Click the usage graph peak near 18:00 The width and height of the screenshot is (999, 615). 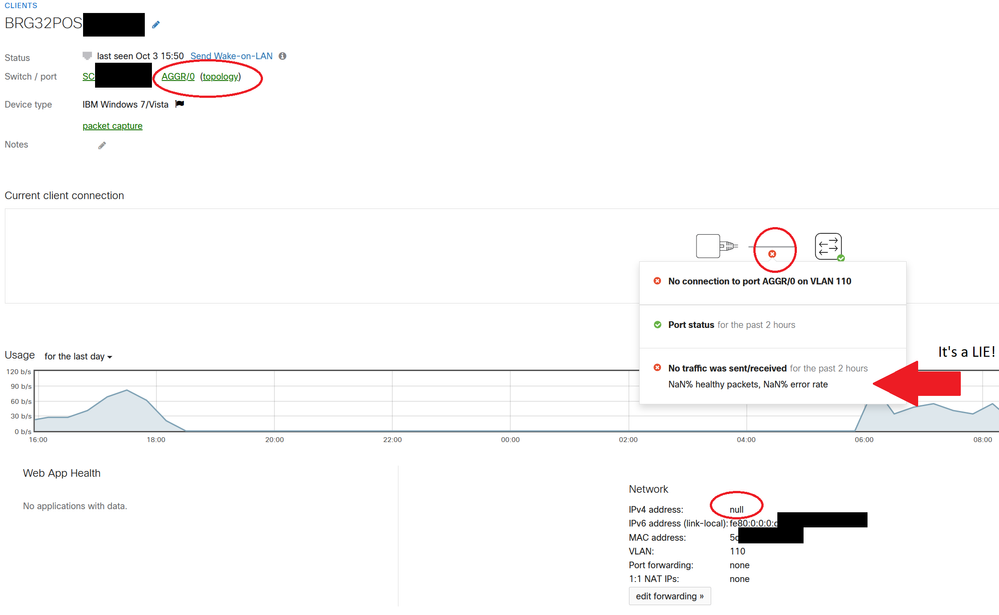click(x=127, y=392)
